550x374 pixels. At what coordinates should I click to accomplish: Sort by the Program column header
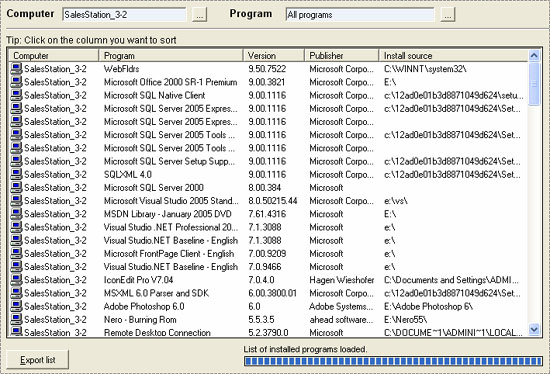pos(171,55)
